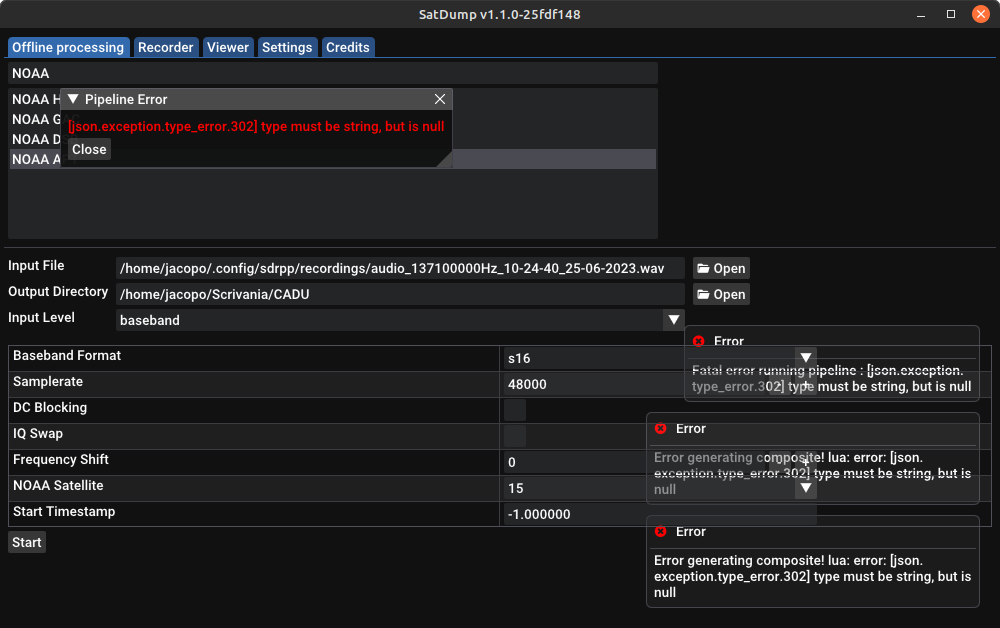Collapse the topmost Error popup with its arrow
This screenshot has width=1000, height=628.
click(x=805, y=358)
